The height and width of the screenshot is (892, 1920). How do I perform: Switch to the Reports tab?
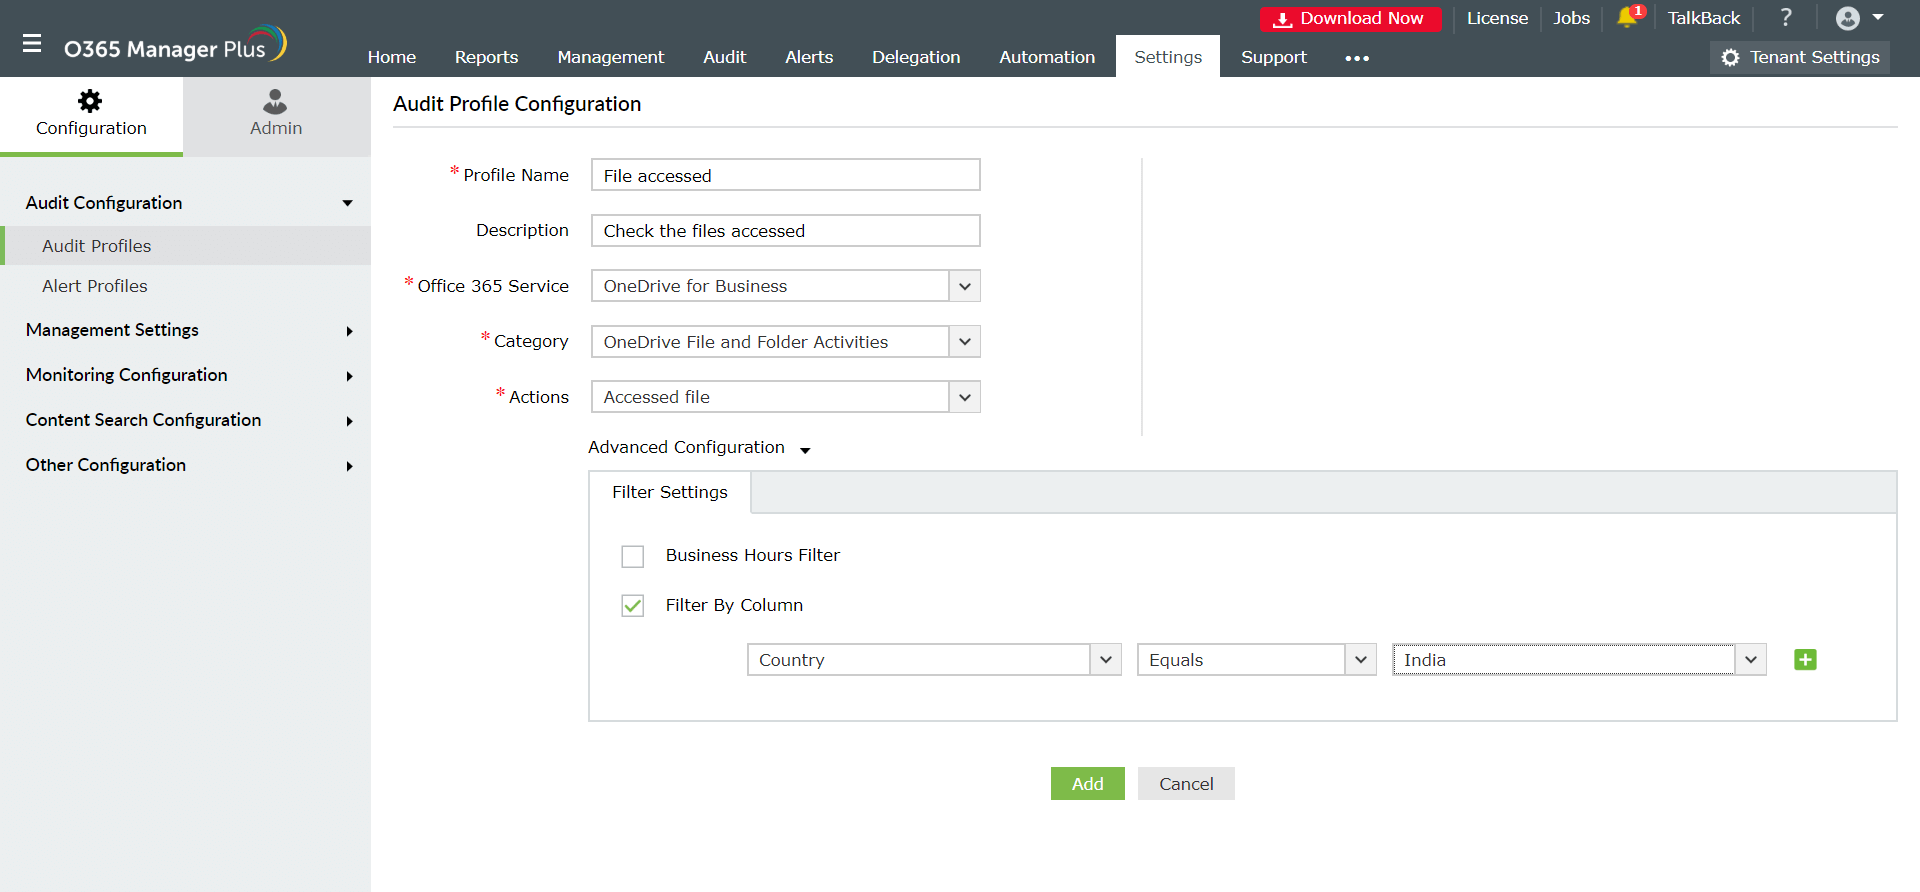coord(486,57)
